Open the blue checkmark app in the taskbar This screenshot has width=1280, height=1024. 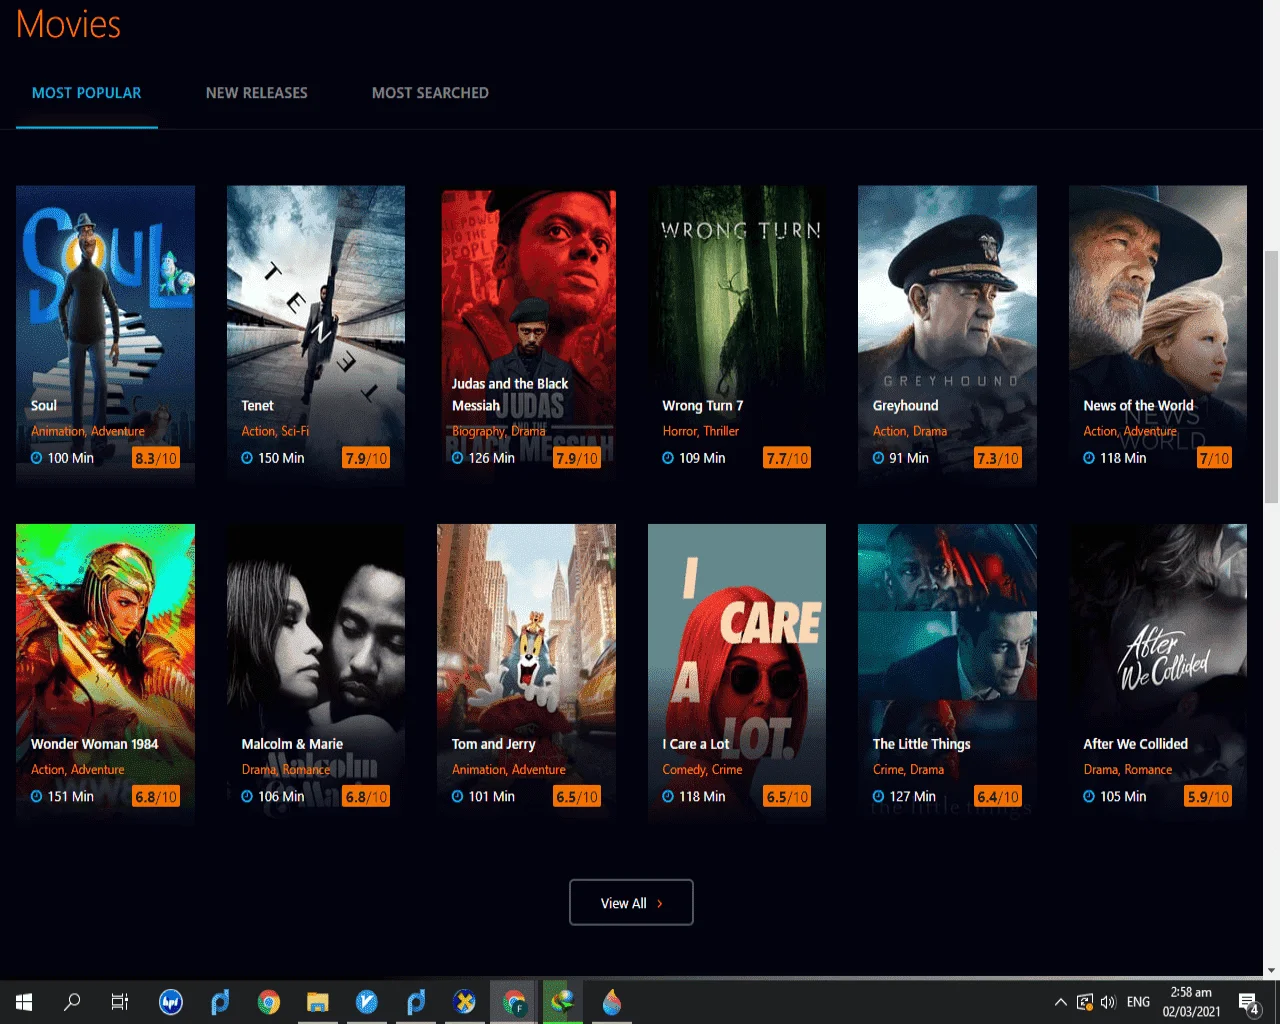coord(367,1002)
